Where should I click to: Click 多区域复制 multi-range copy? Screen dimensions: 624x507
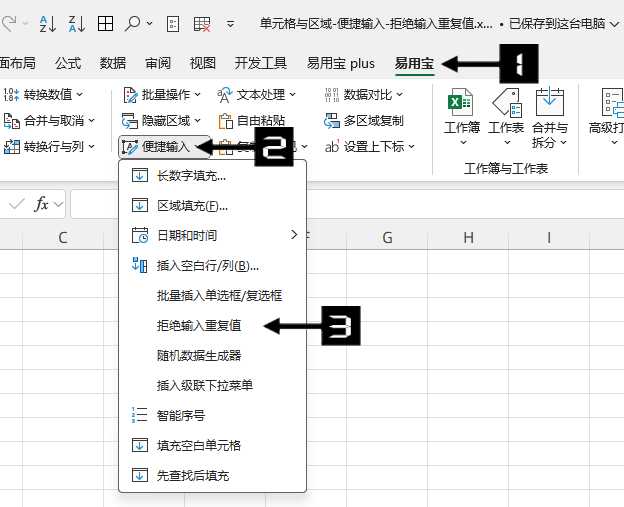pyautogui.click(x=364, y=121)
